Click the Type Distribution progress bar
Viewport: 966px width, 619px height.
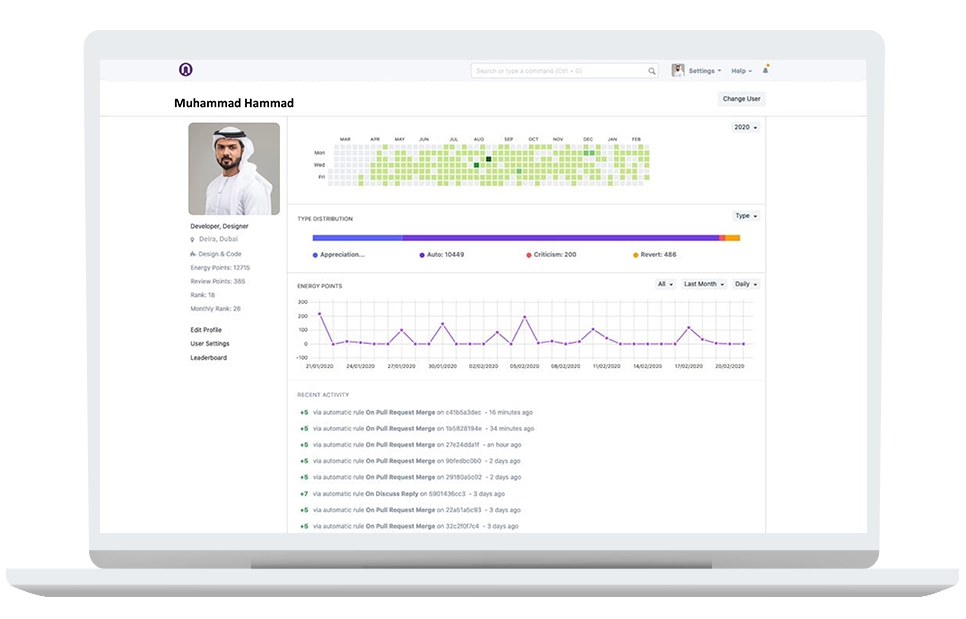528,238
